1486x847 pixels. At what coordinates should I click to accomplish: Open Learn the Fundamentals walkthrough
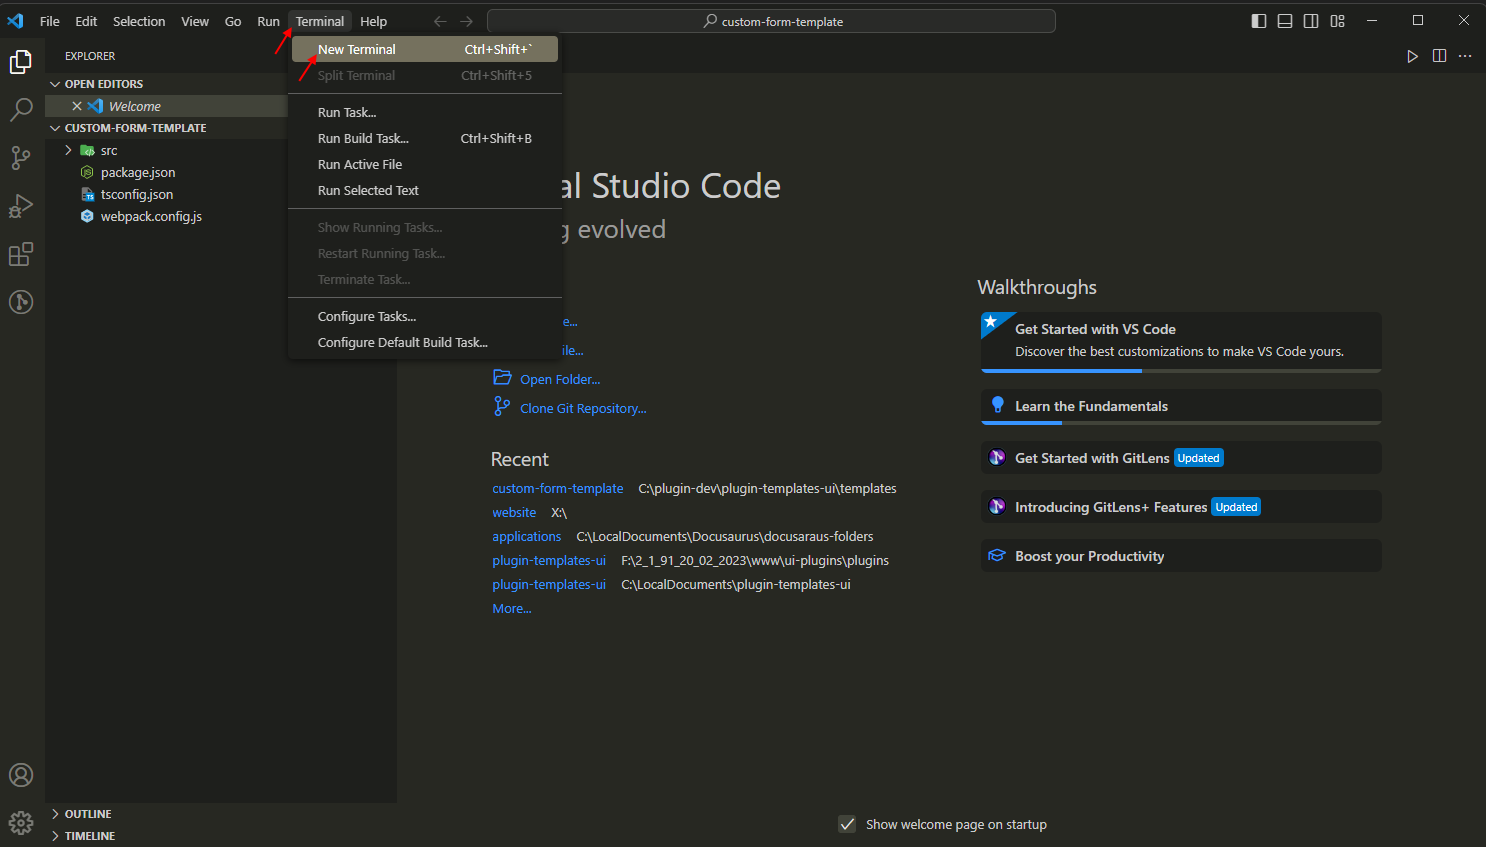pyautogui.click(x=1181, y=407)
